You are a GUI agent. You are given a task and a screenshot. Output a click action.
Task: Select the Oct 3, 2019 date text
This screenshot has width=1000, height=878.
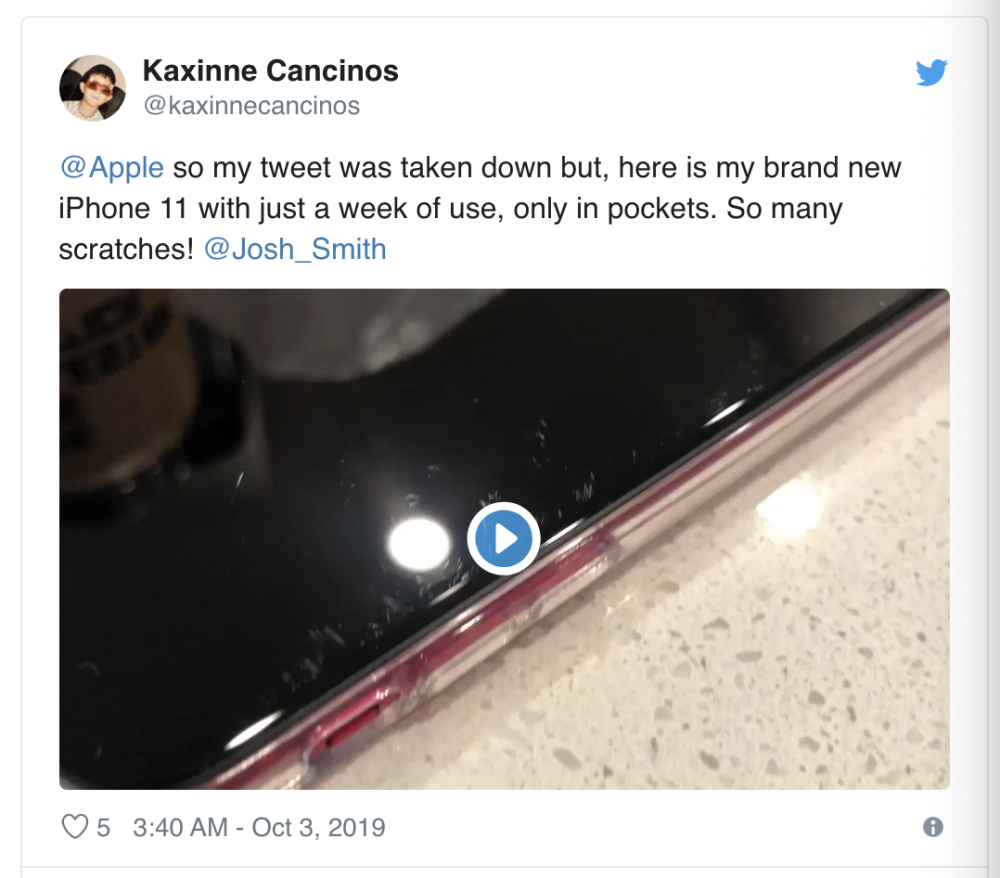pyautogui.click(x=318, y=828)
